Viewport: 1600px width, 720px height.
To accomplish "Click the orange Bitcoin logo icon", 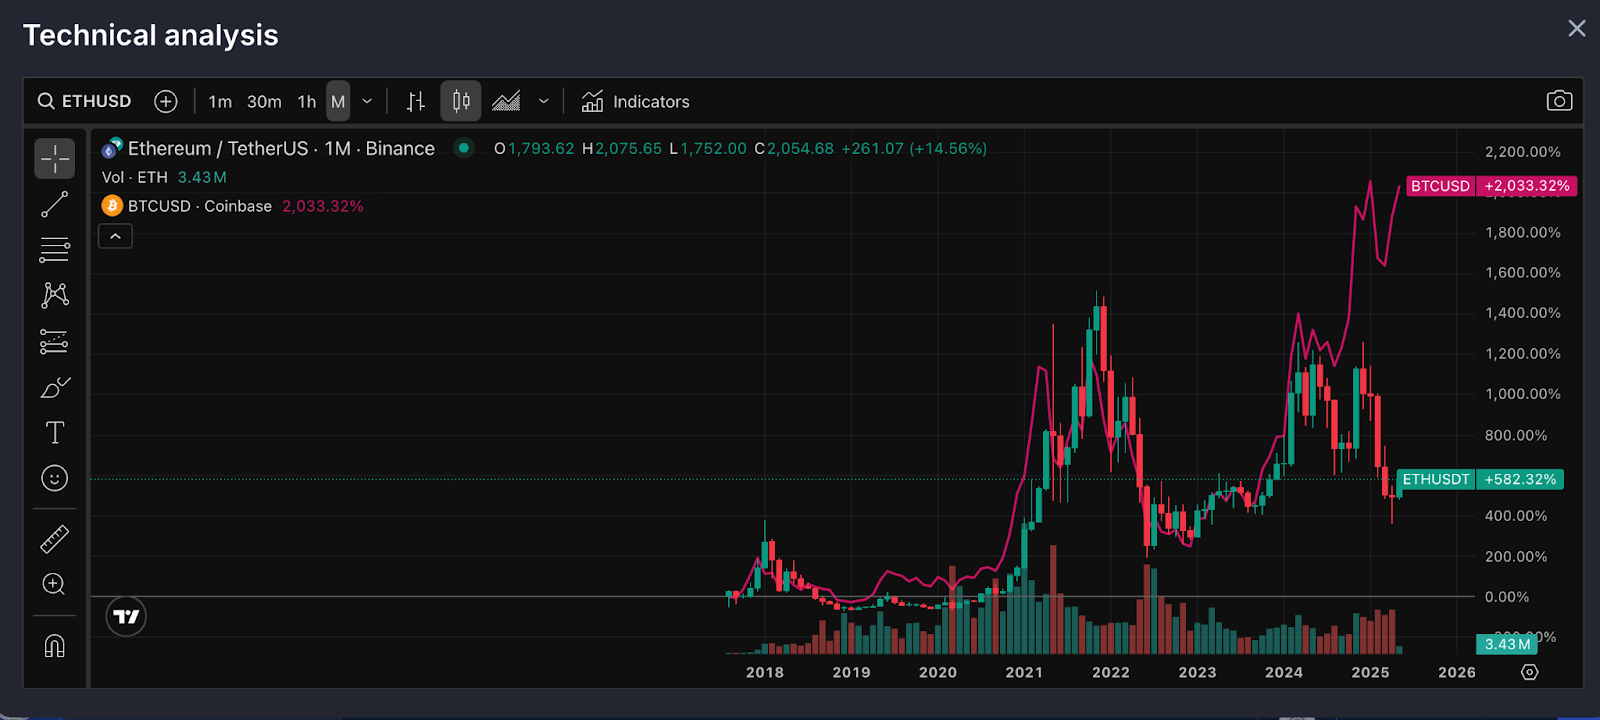I will click(x=112, y=206).
